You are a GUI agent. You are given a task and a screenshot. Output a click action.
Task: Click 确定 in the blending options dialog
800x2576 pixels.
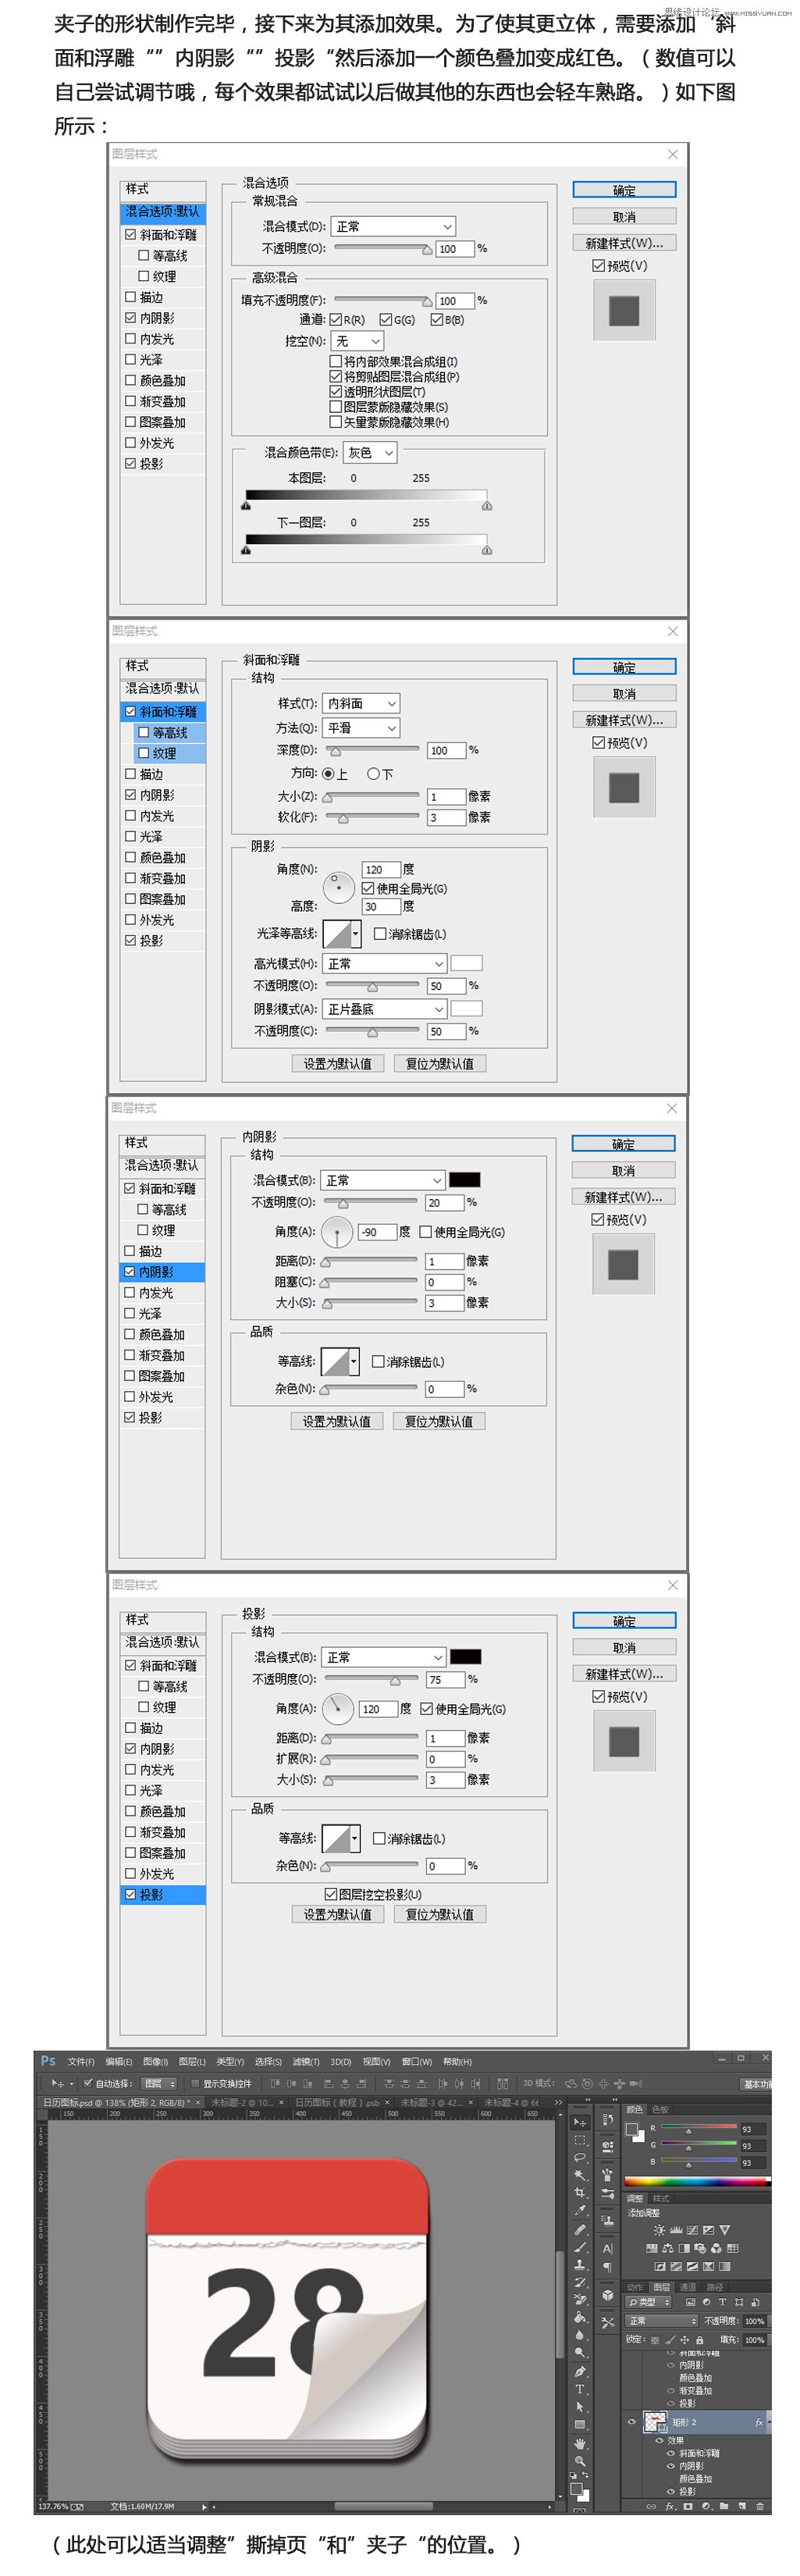click(624, 189)
